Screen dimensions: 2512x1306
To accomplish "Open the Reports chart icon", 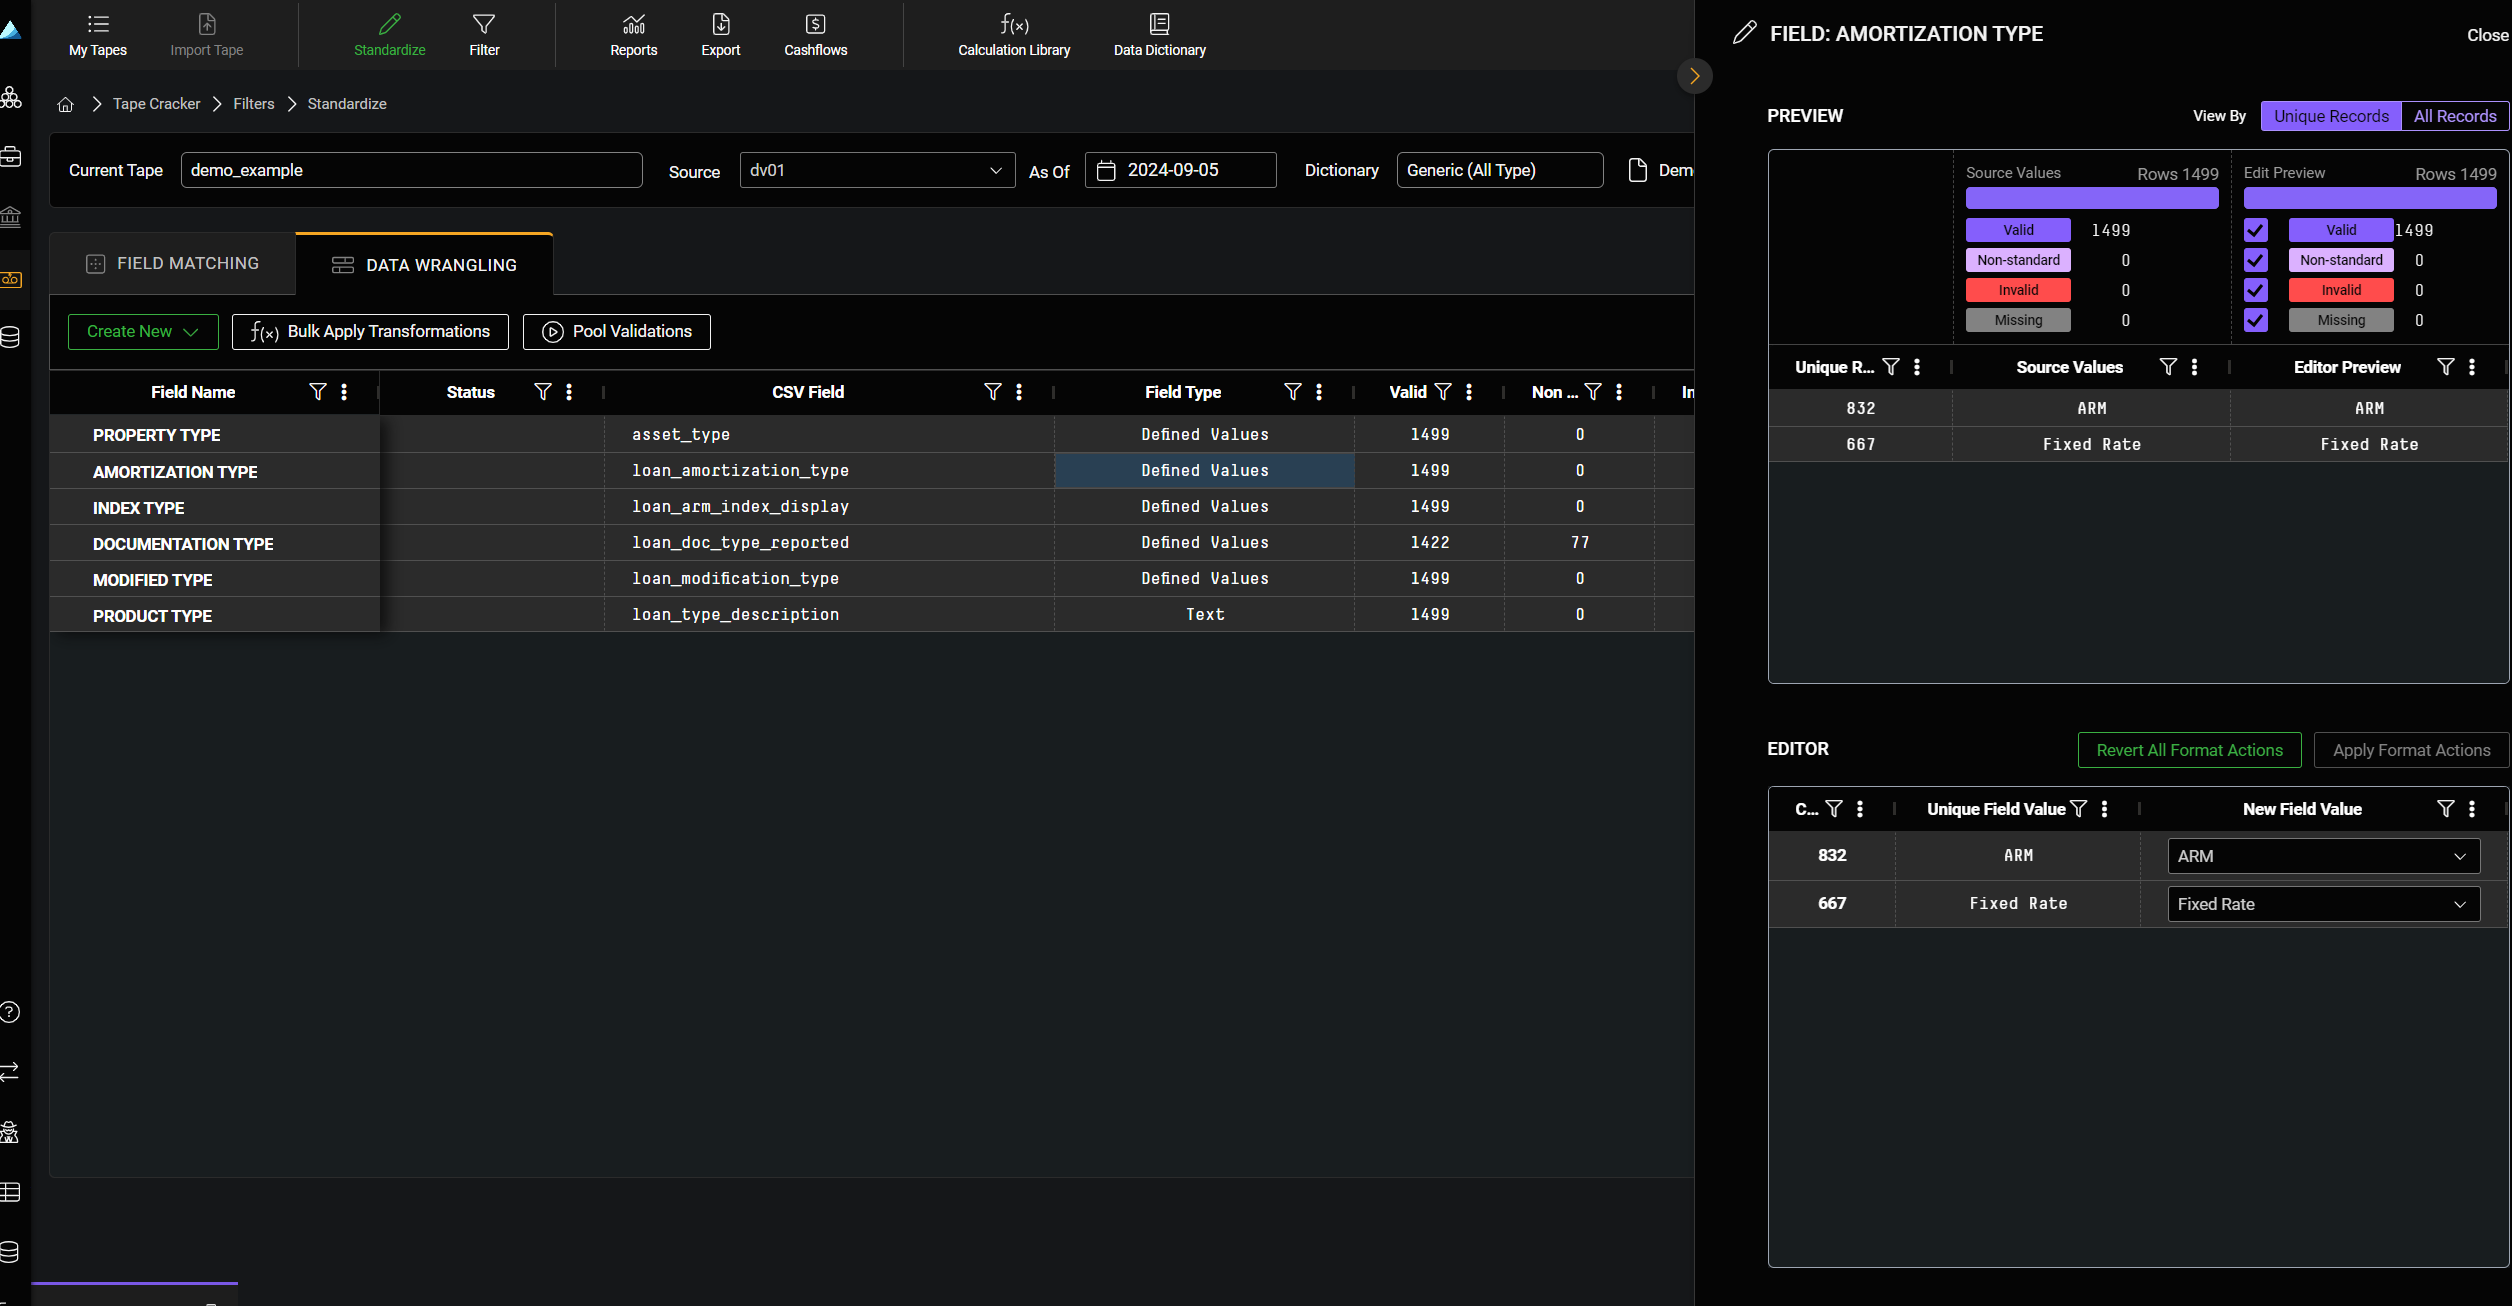I will (x=633, y=25).
